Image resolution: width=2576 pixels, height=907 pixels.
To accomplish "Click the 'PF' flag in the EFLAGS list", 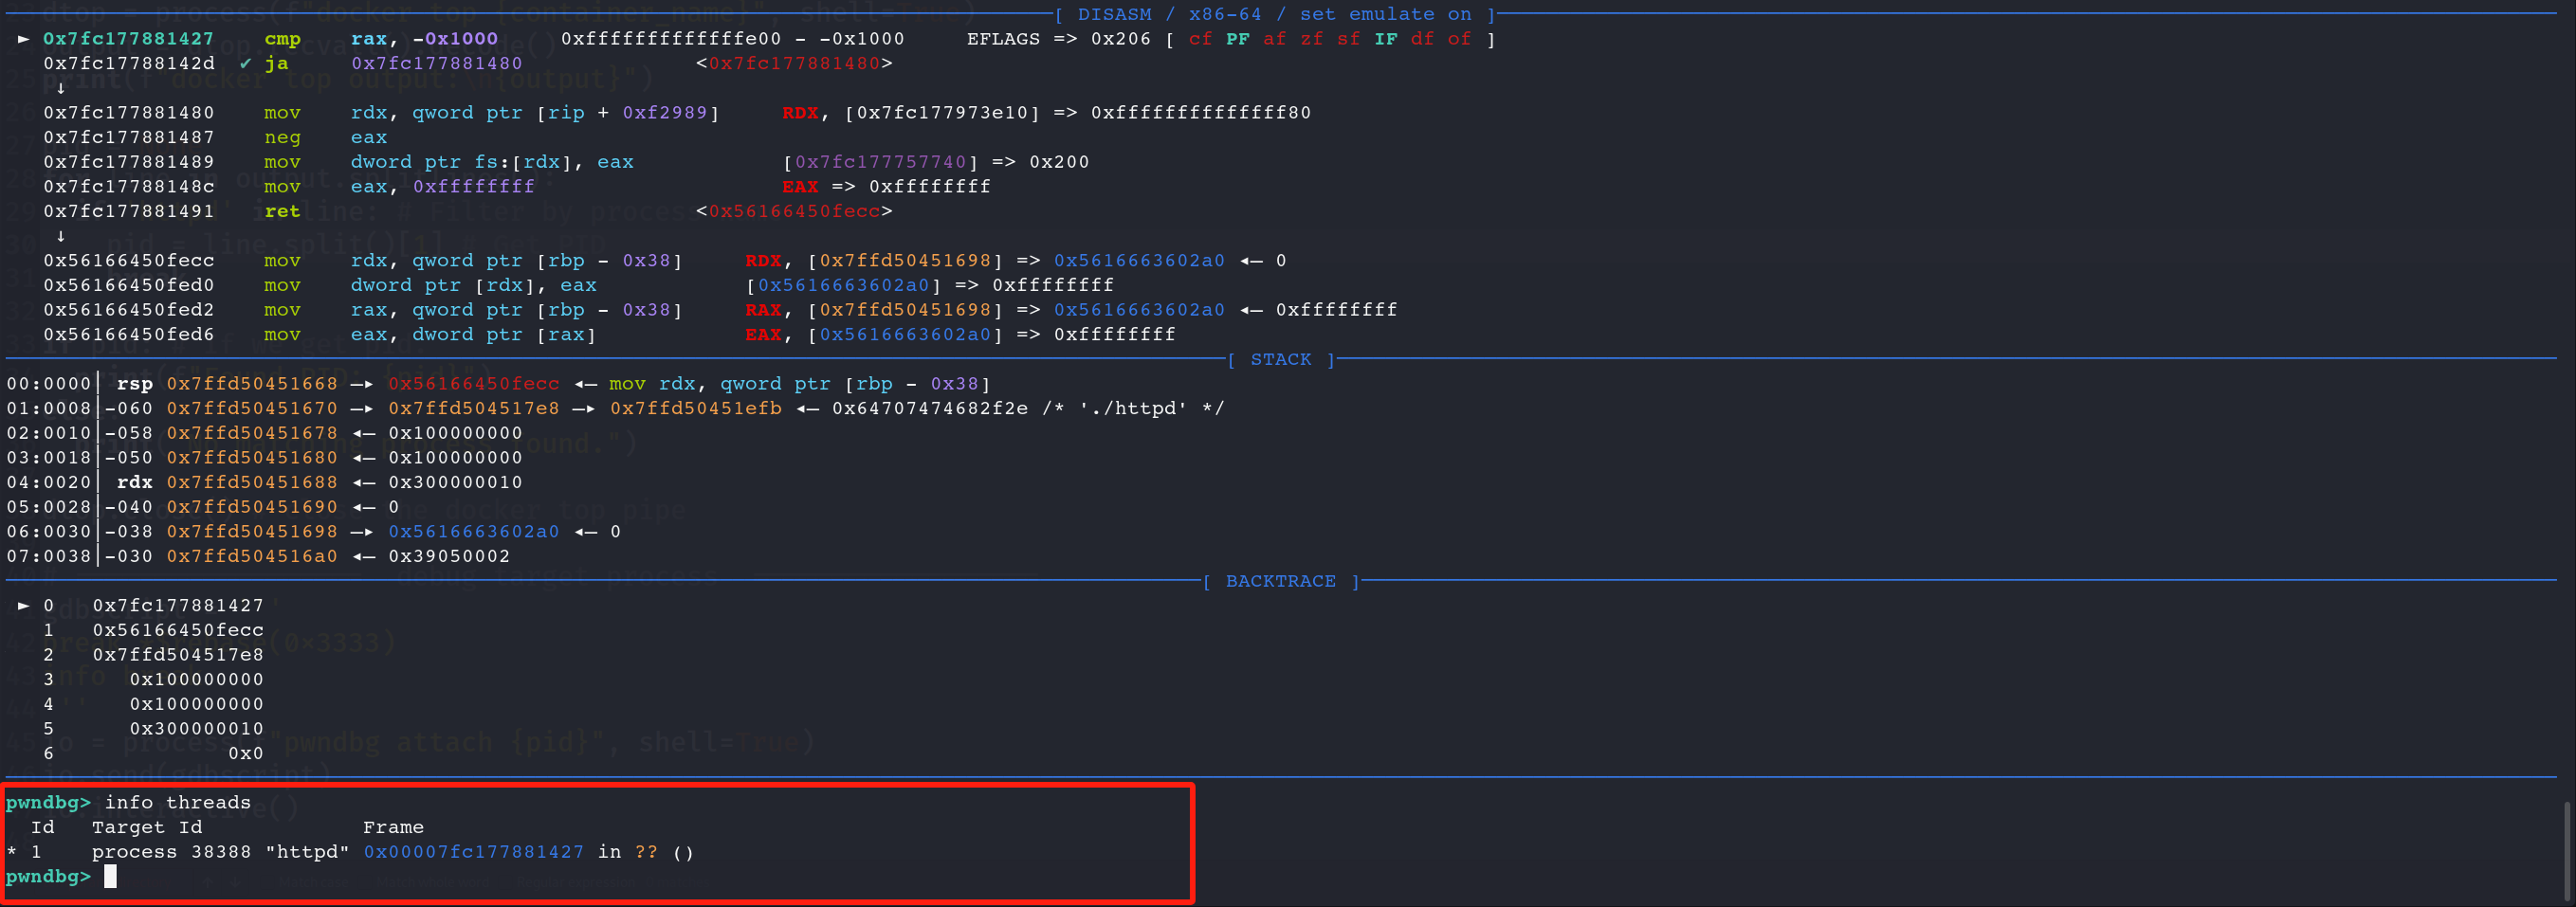I will pos(1237,39).
